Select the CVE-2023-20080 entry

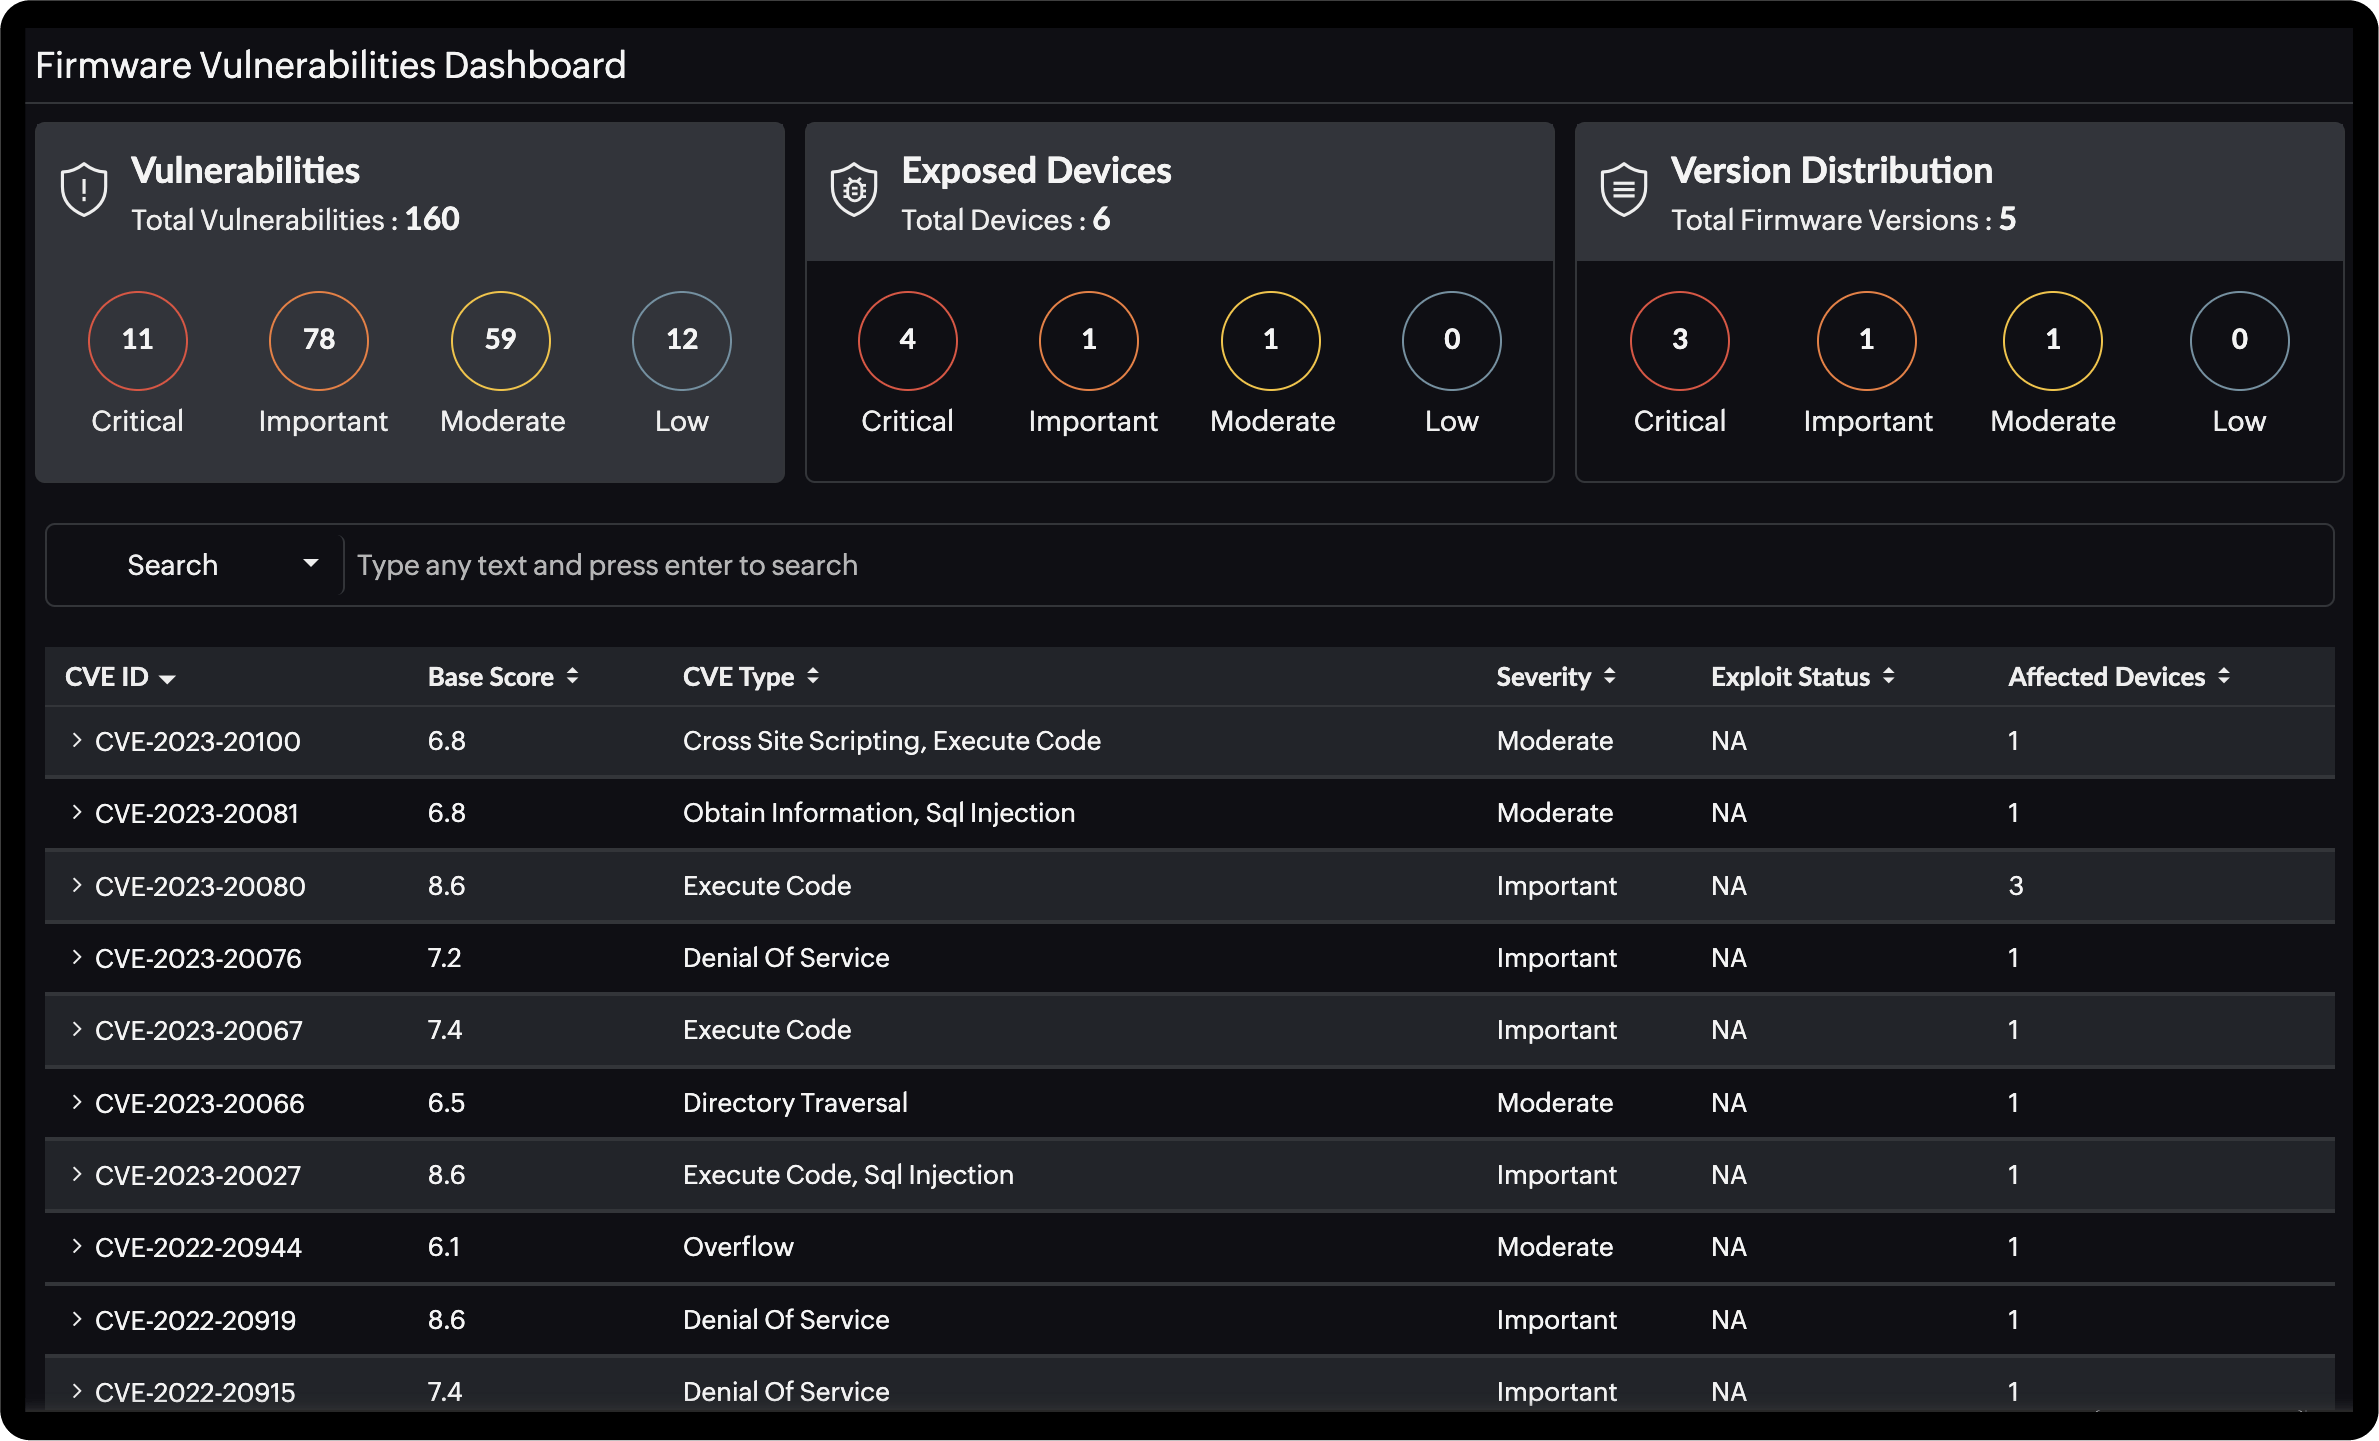[x=199, y=885]
